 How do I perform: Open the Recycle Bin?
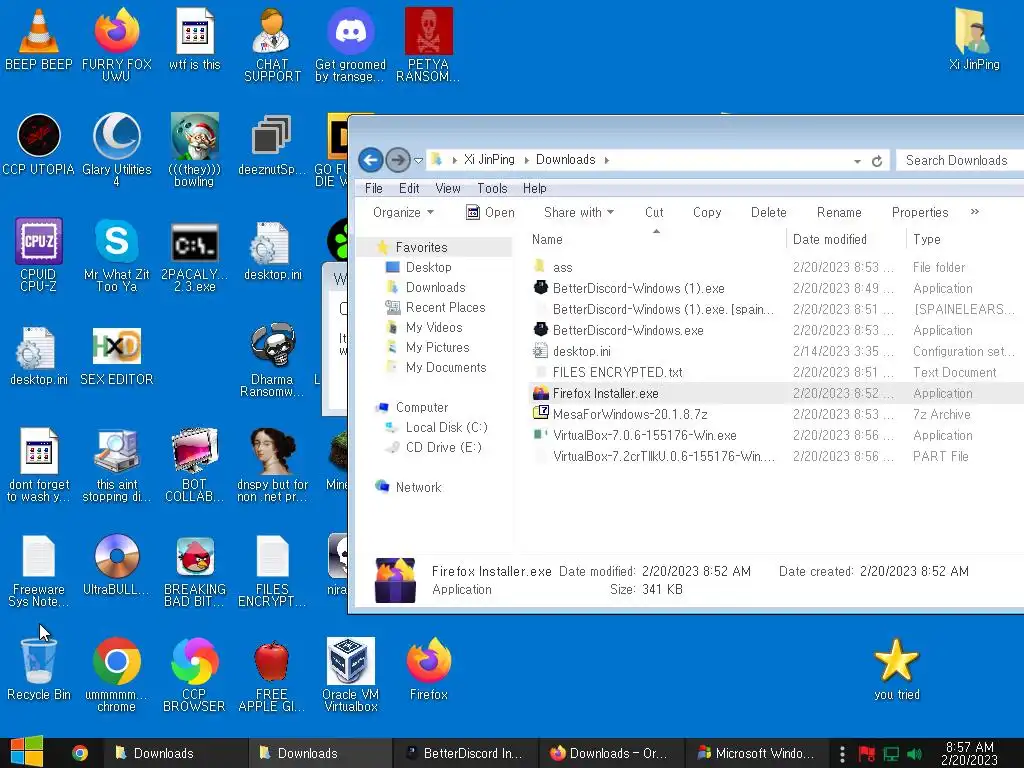coord(39,669)
